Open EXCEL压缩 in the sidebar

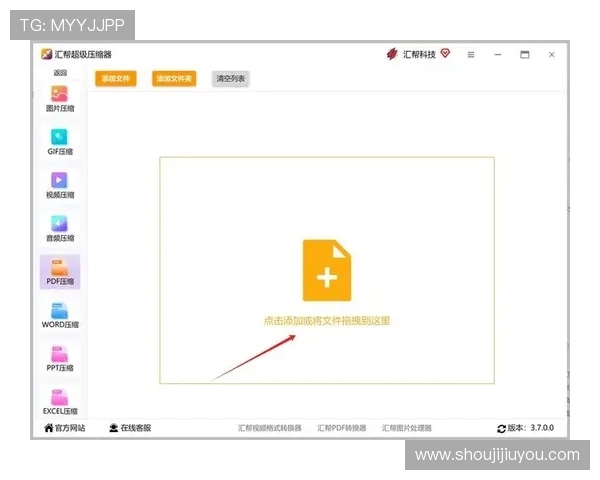(x=60, y=402)
